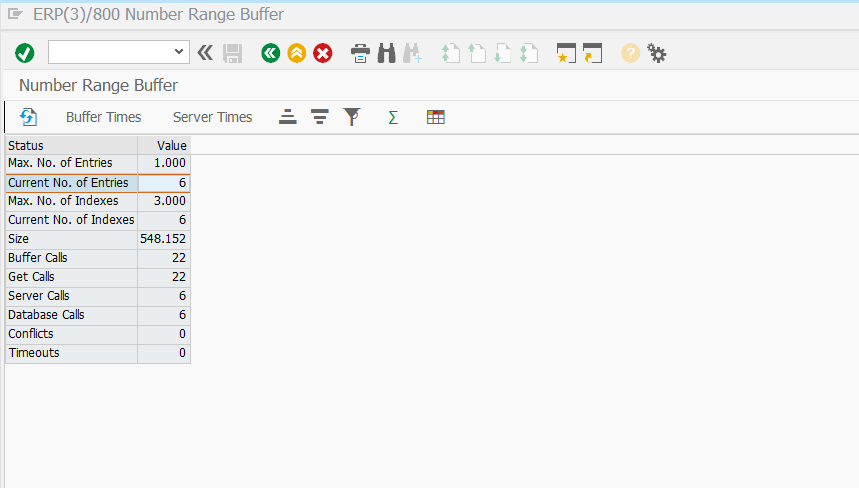Open Find with the binoculars icon
The width and height of the screenshot is (859, 488).
pos(387,53)
